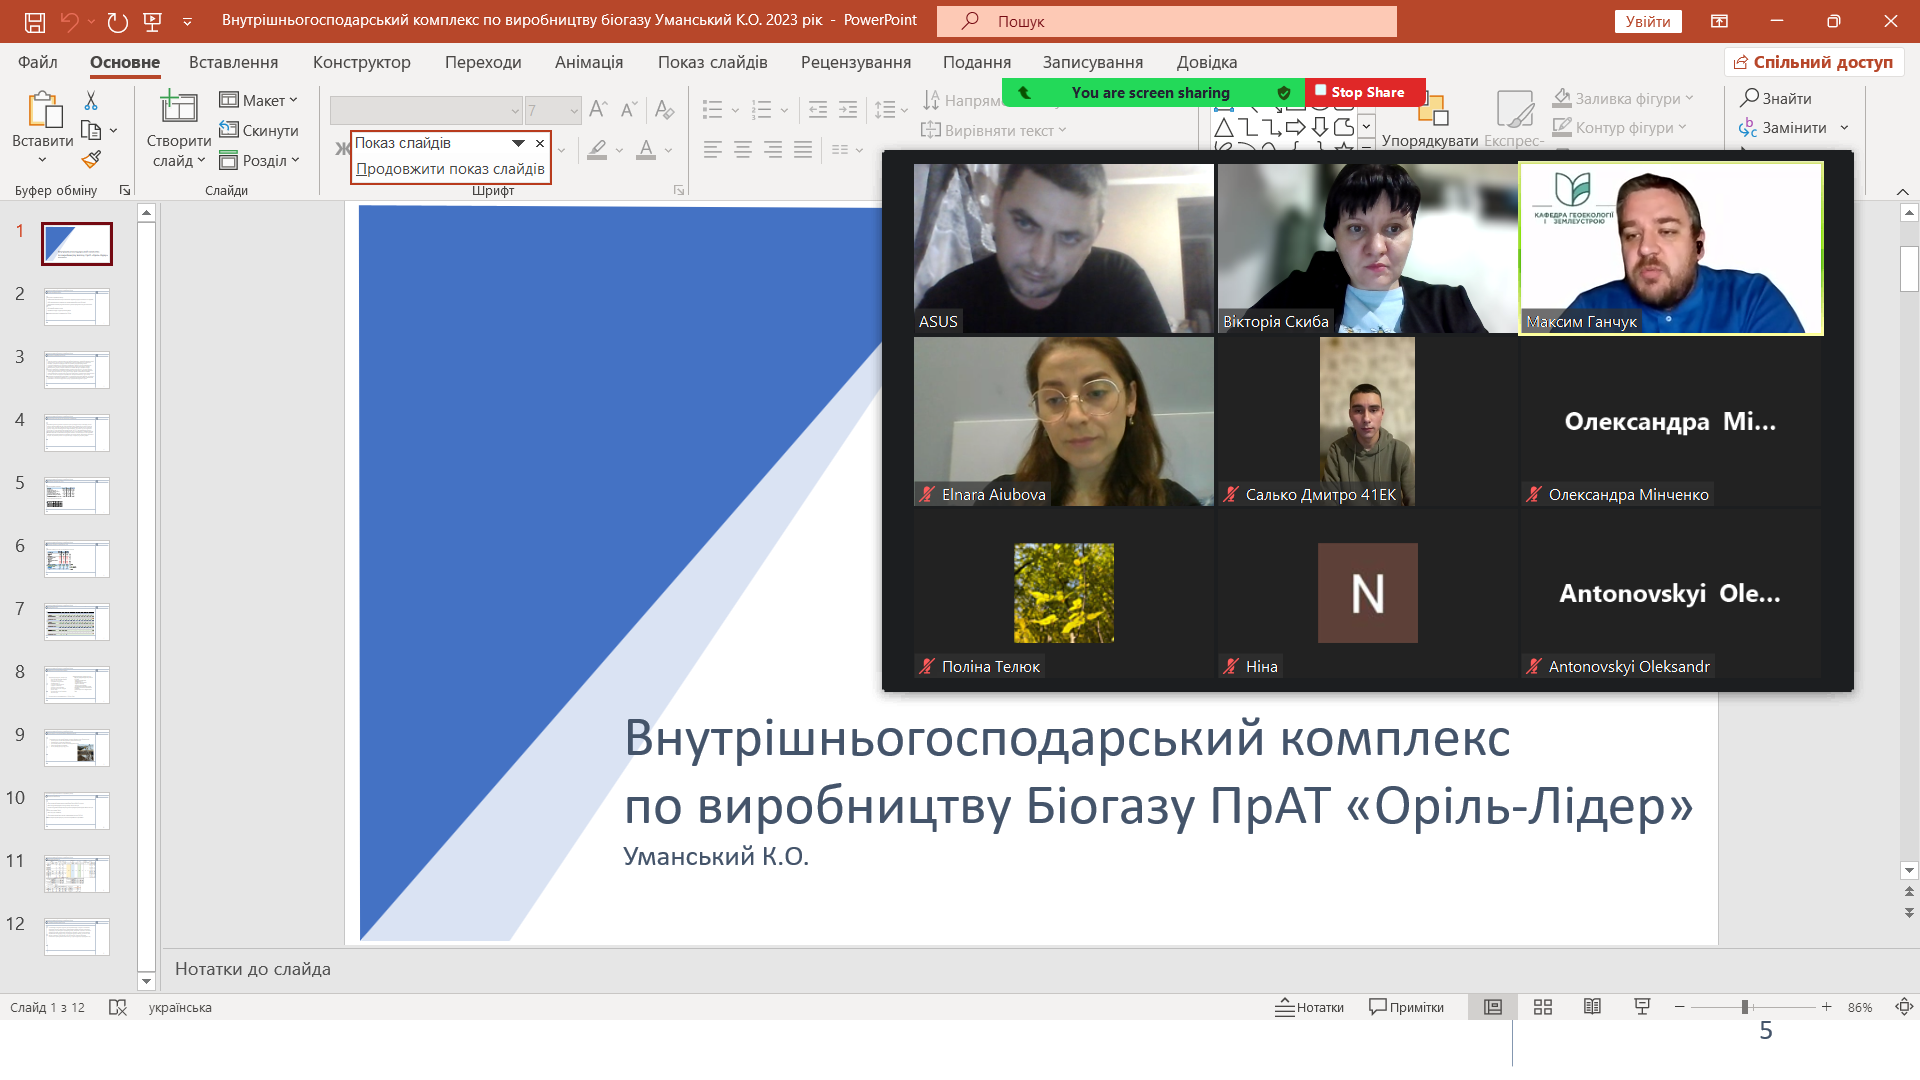Open Reading view from status bar
Image resolution: width=1920 pixels, height=1080 pixels.
pos(1592,1007)
